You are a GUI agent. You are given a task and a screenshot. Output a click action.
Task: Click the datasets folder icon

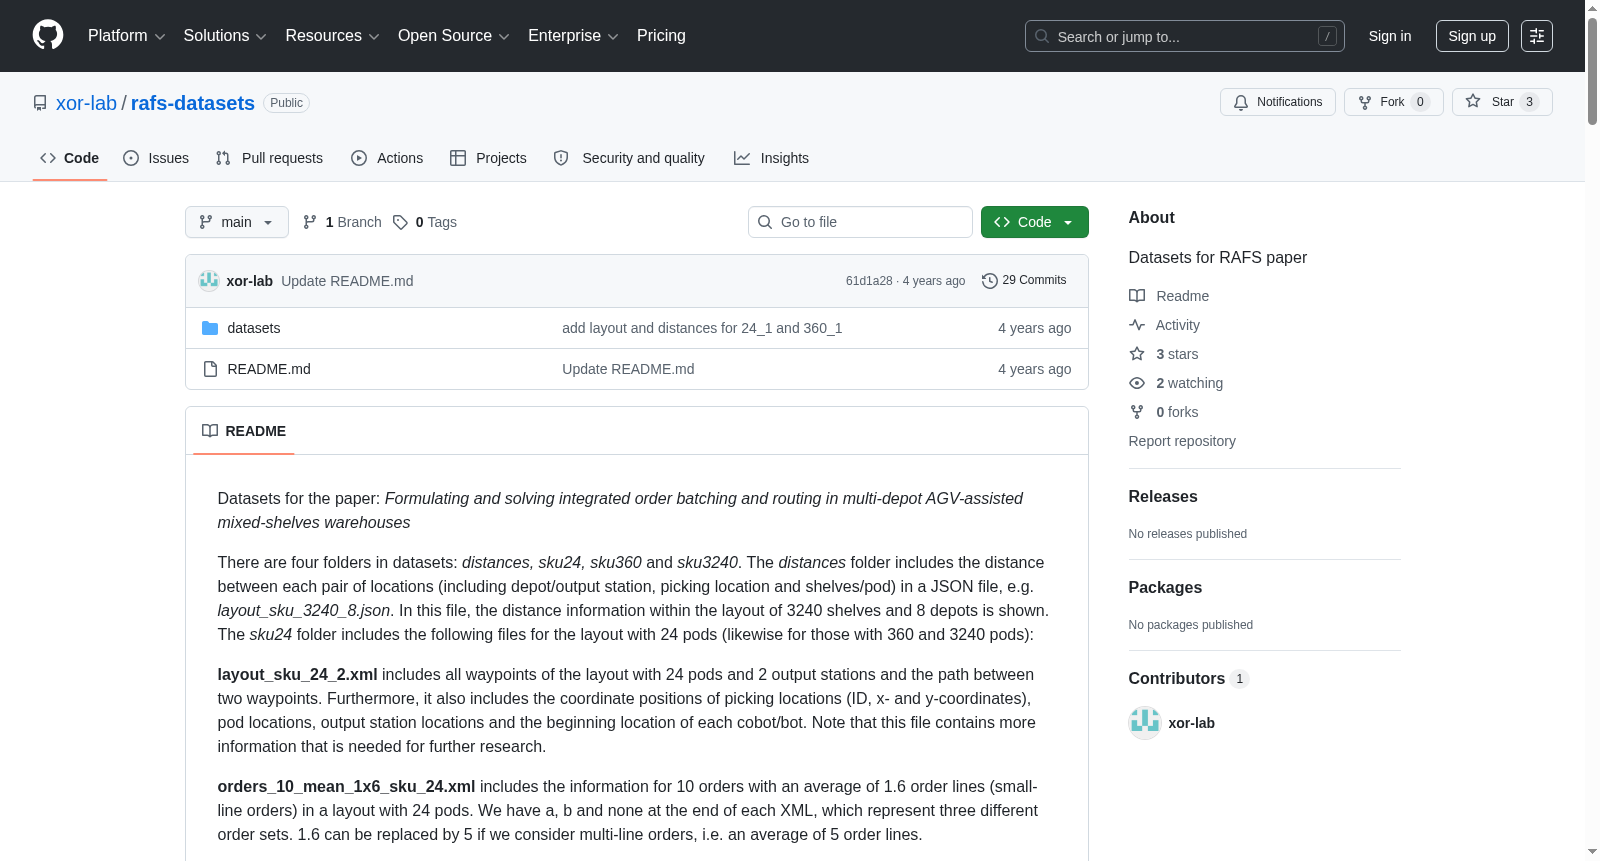coord(210,328)
